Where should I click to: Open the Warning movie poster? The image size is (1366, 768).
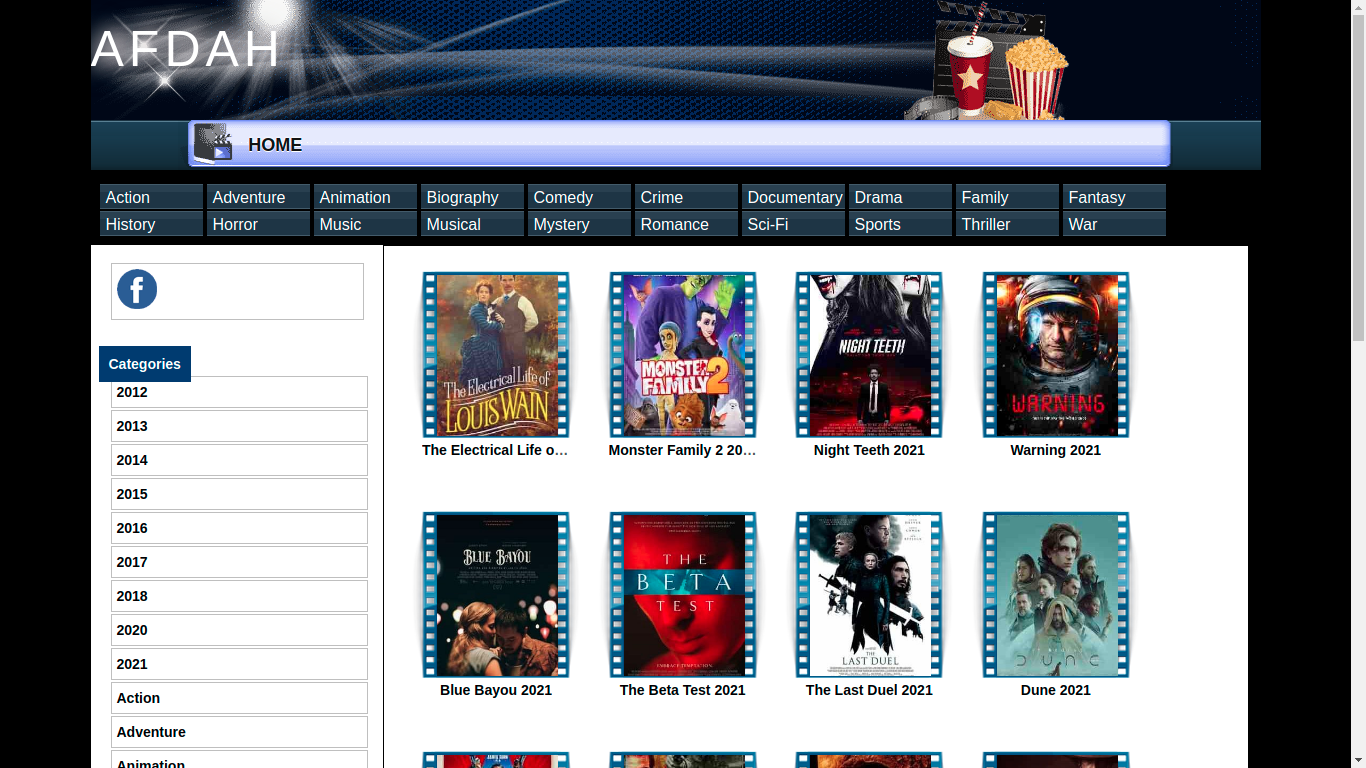tap(1056, 355)
